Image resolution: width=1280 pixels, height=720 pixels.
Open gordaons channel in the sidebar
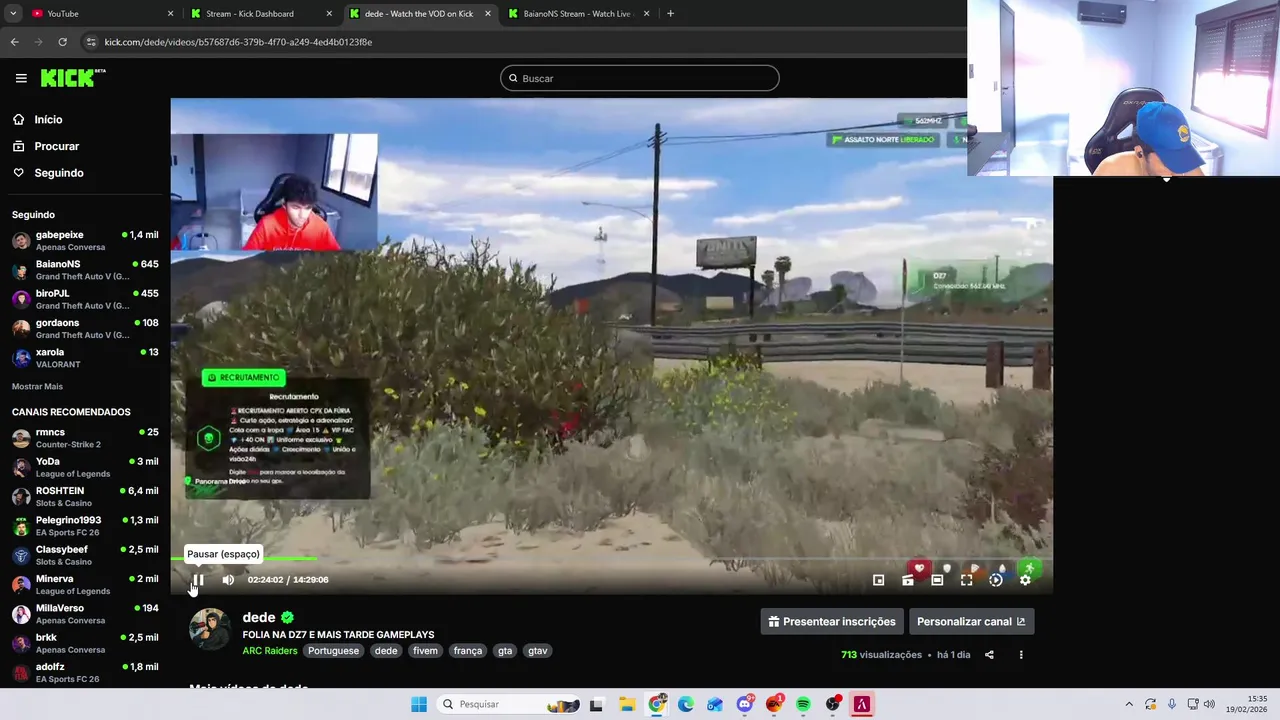(x=85, y=329)
